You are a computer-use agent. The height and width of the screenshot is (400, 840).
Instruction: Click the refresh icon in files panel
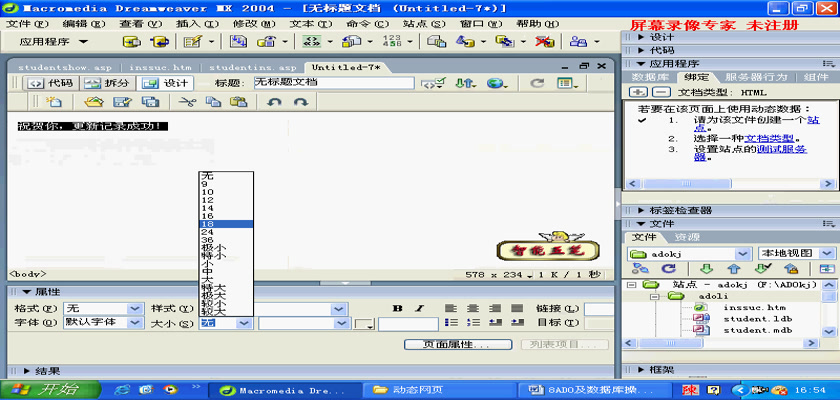click(x=669, y=269)
